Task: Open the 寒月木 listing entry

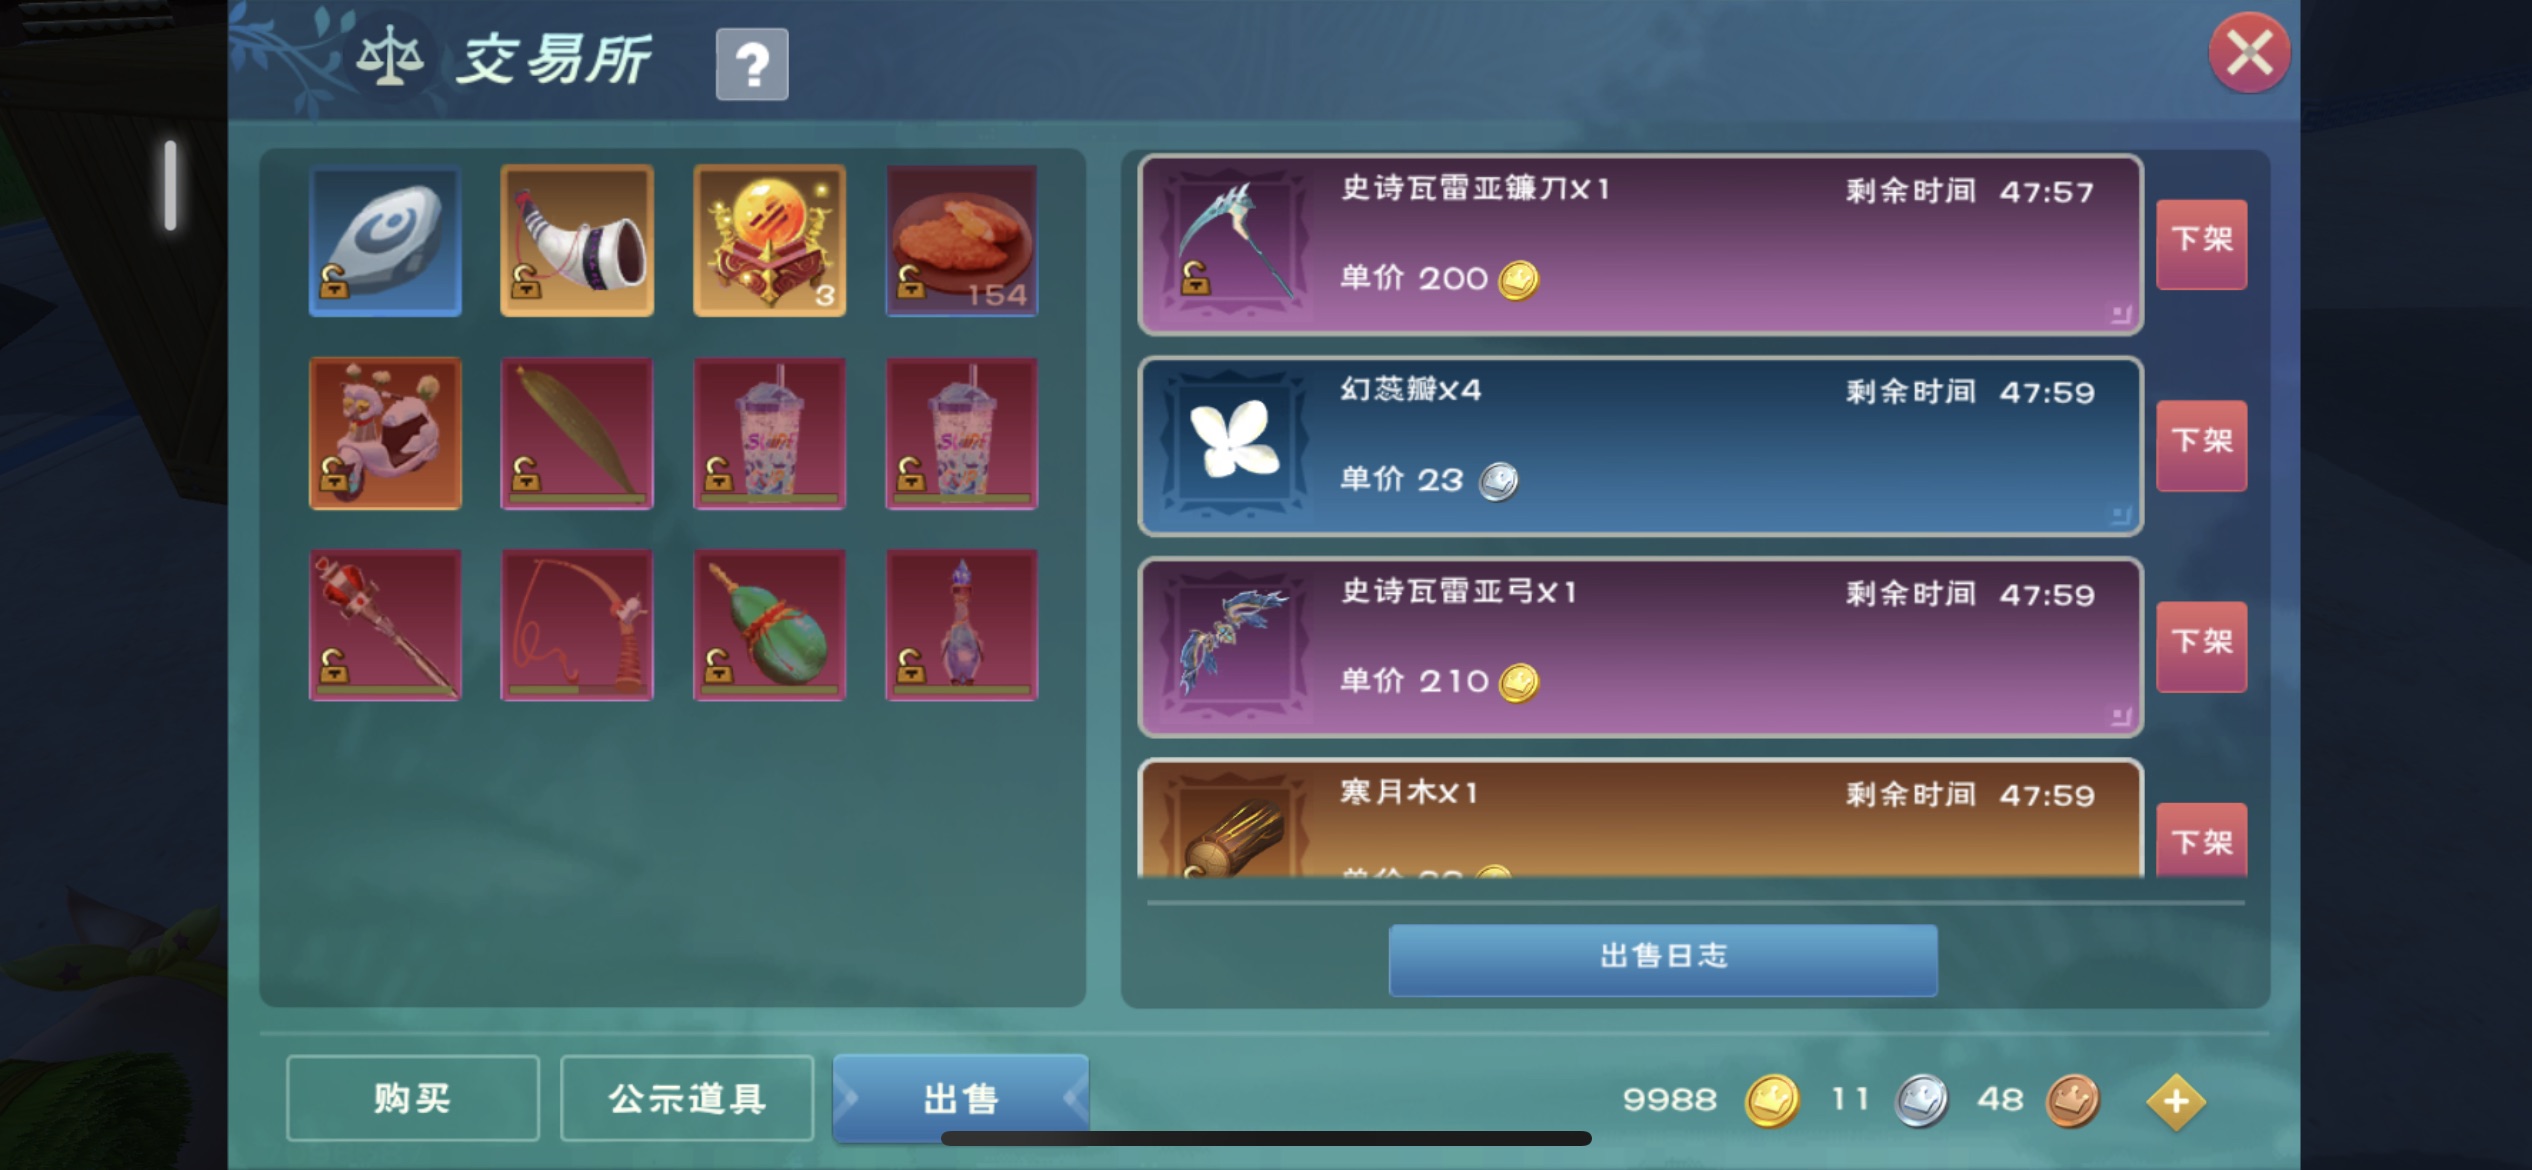Action: coord(1640,819)
